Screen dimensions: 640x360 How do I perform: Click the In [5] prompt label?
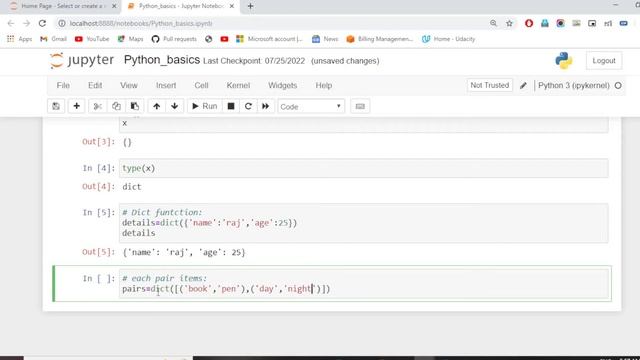point(98,213)
